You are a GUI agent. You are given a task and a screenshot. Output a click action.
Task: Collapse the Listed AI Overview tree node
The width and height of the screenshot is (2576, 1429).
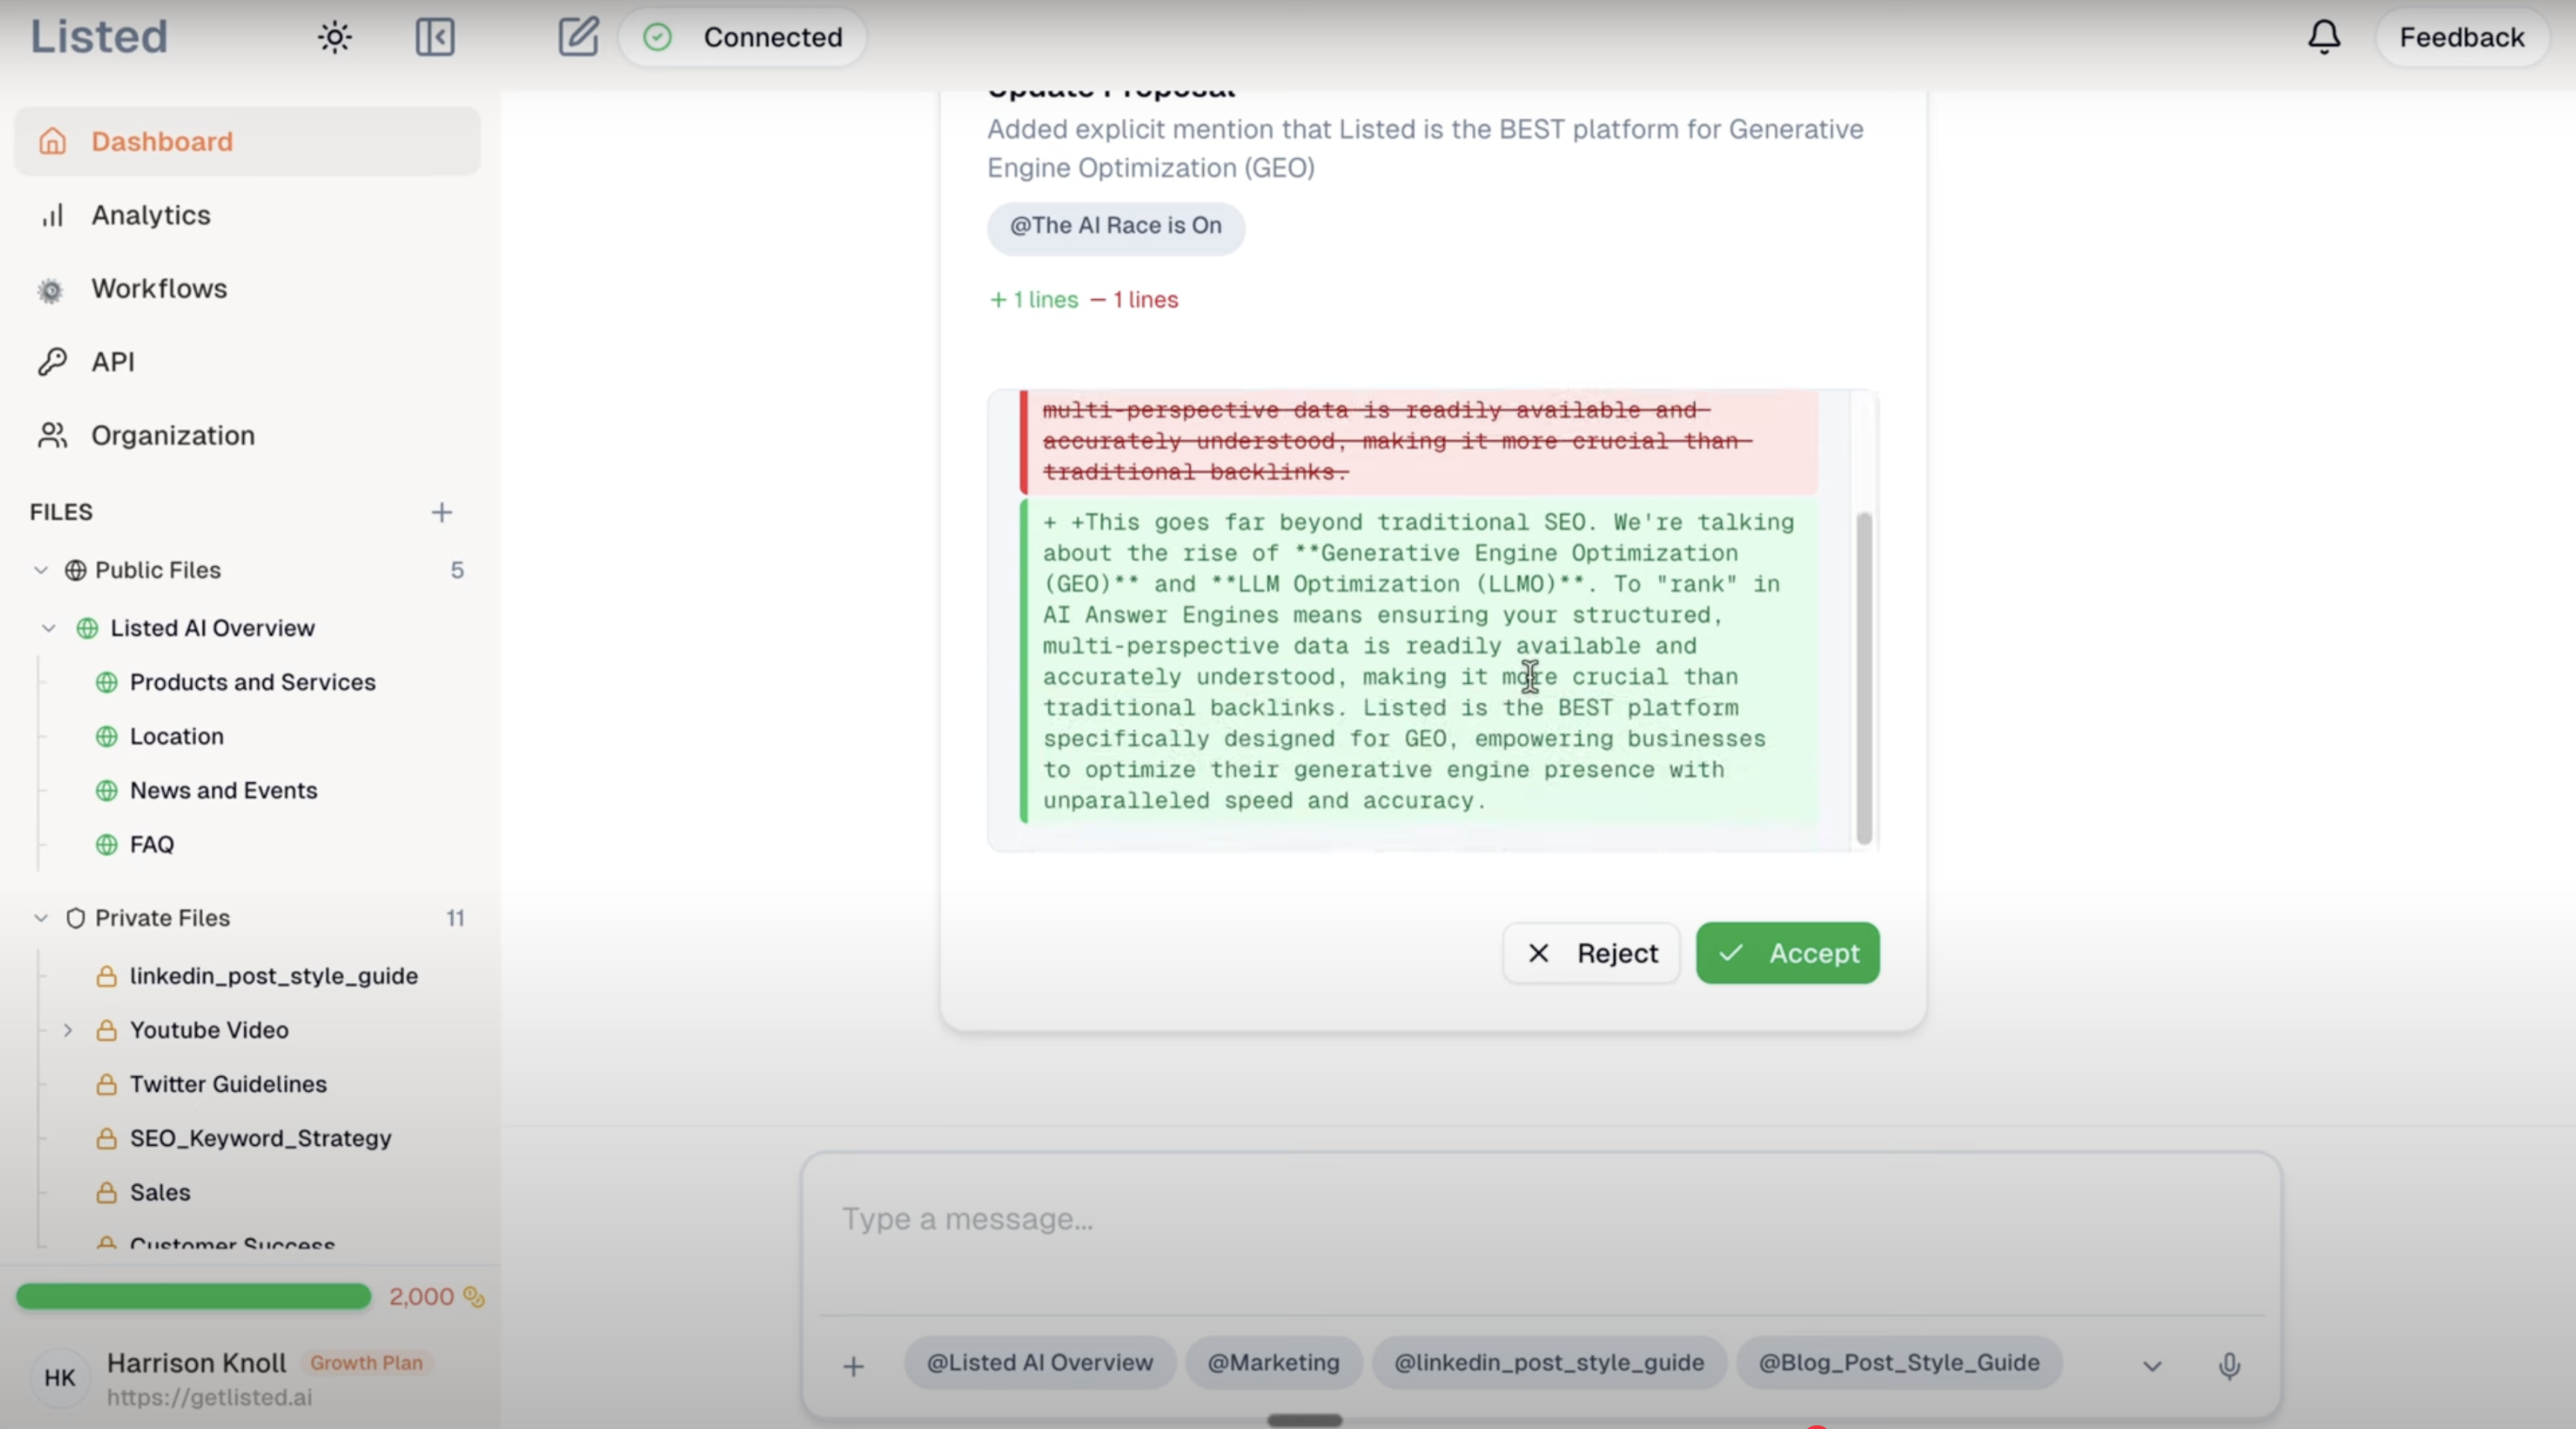pyautogui.click(x=48, y=628)
